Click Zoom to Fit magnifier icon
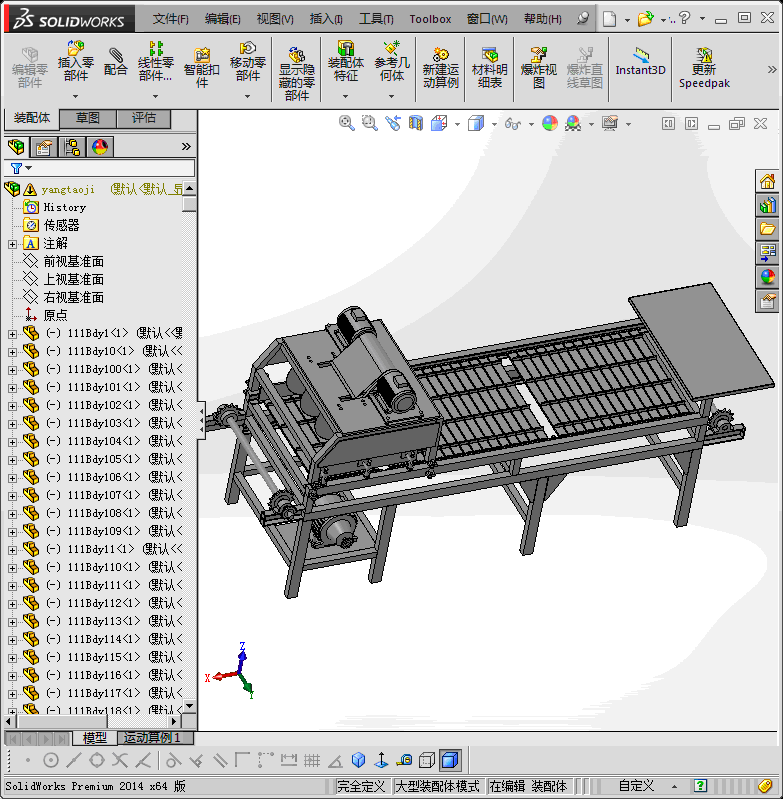 coord(346,123)
